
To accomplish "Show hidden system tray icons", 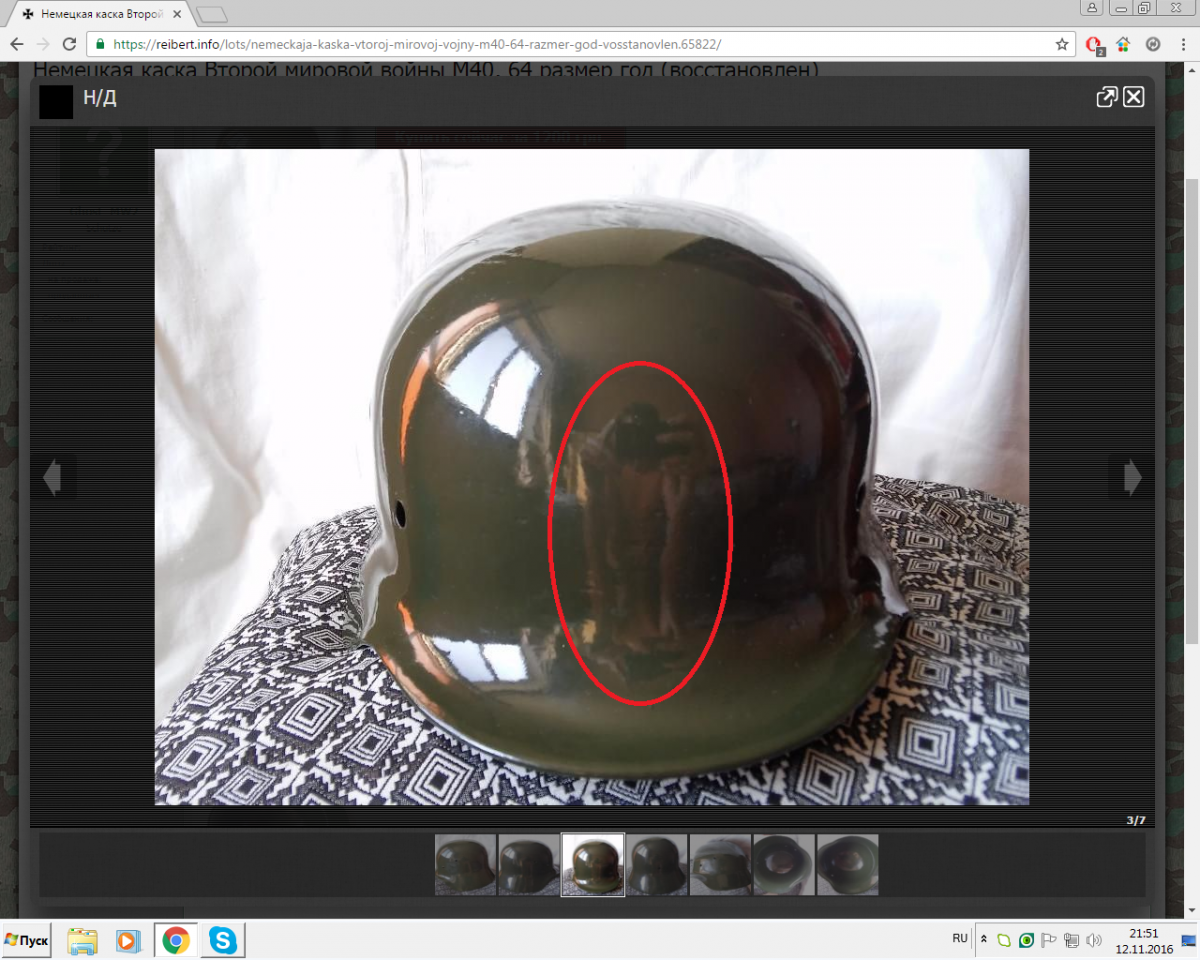I will tap(983, 940).
